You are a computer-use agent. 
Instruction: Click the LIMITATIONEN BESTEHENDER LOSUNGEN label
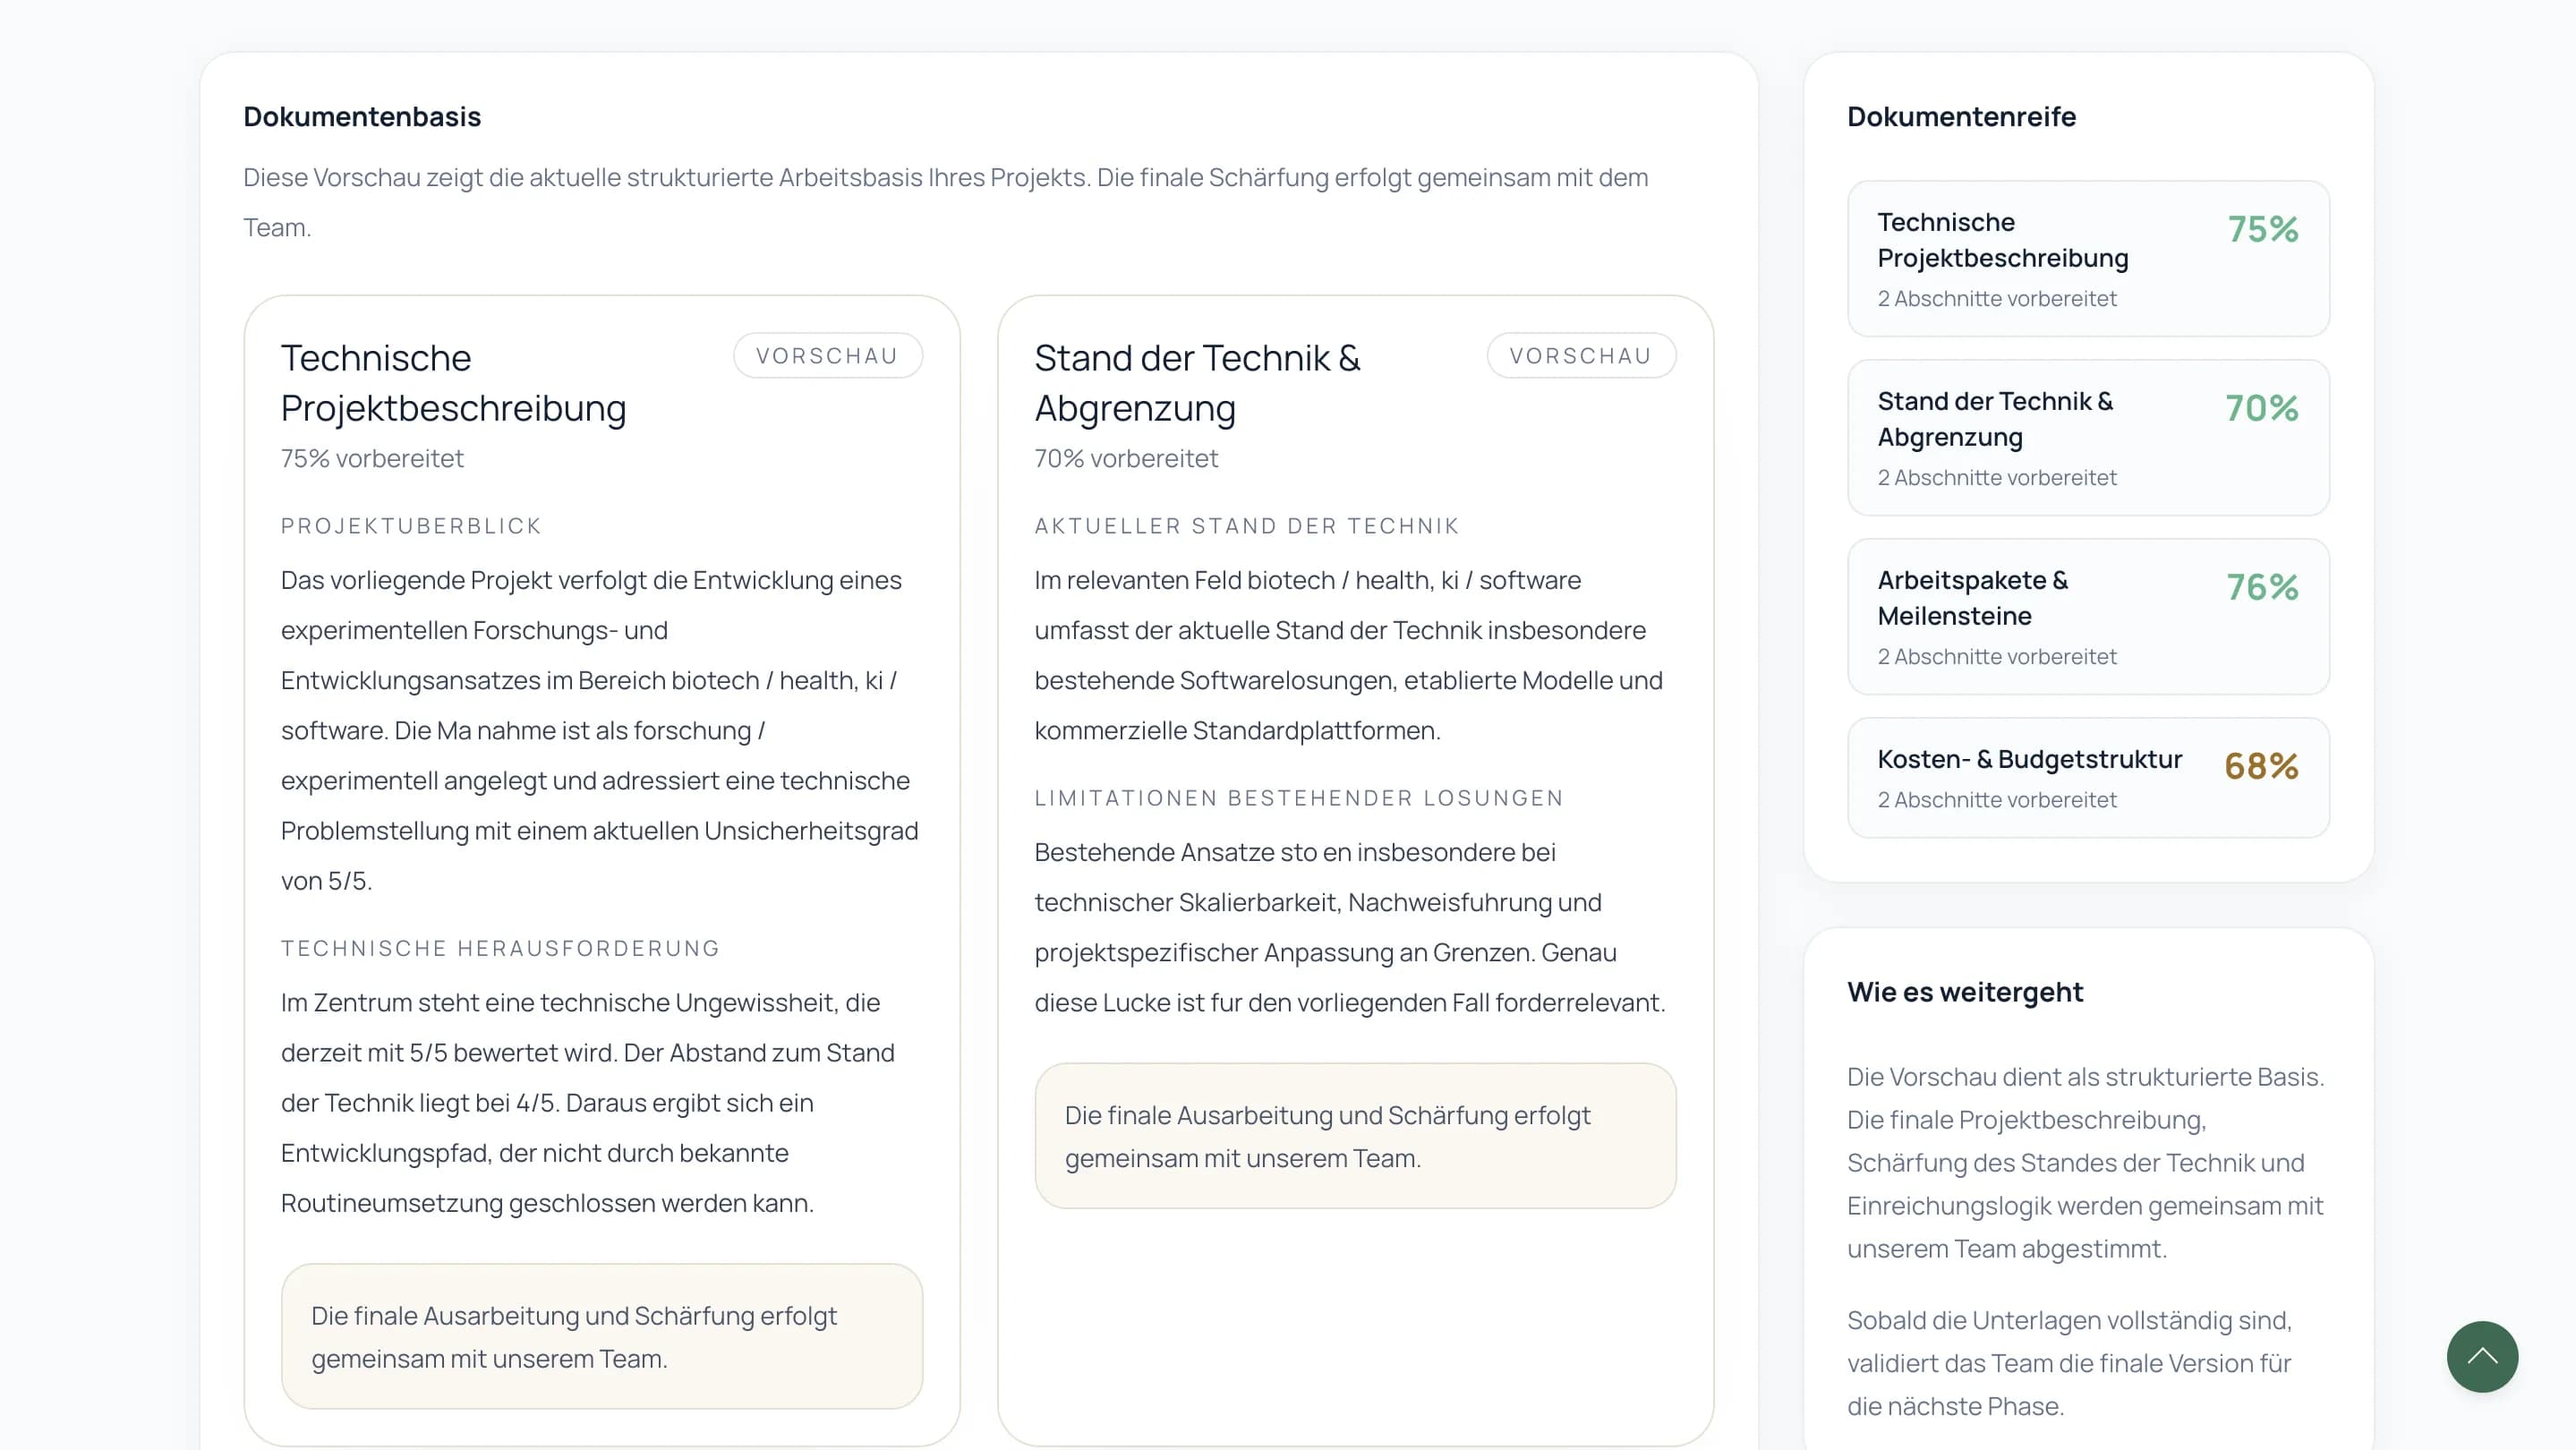pos(1298,798)
